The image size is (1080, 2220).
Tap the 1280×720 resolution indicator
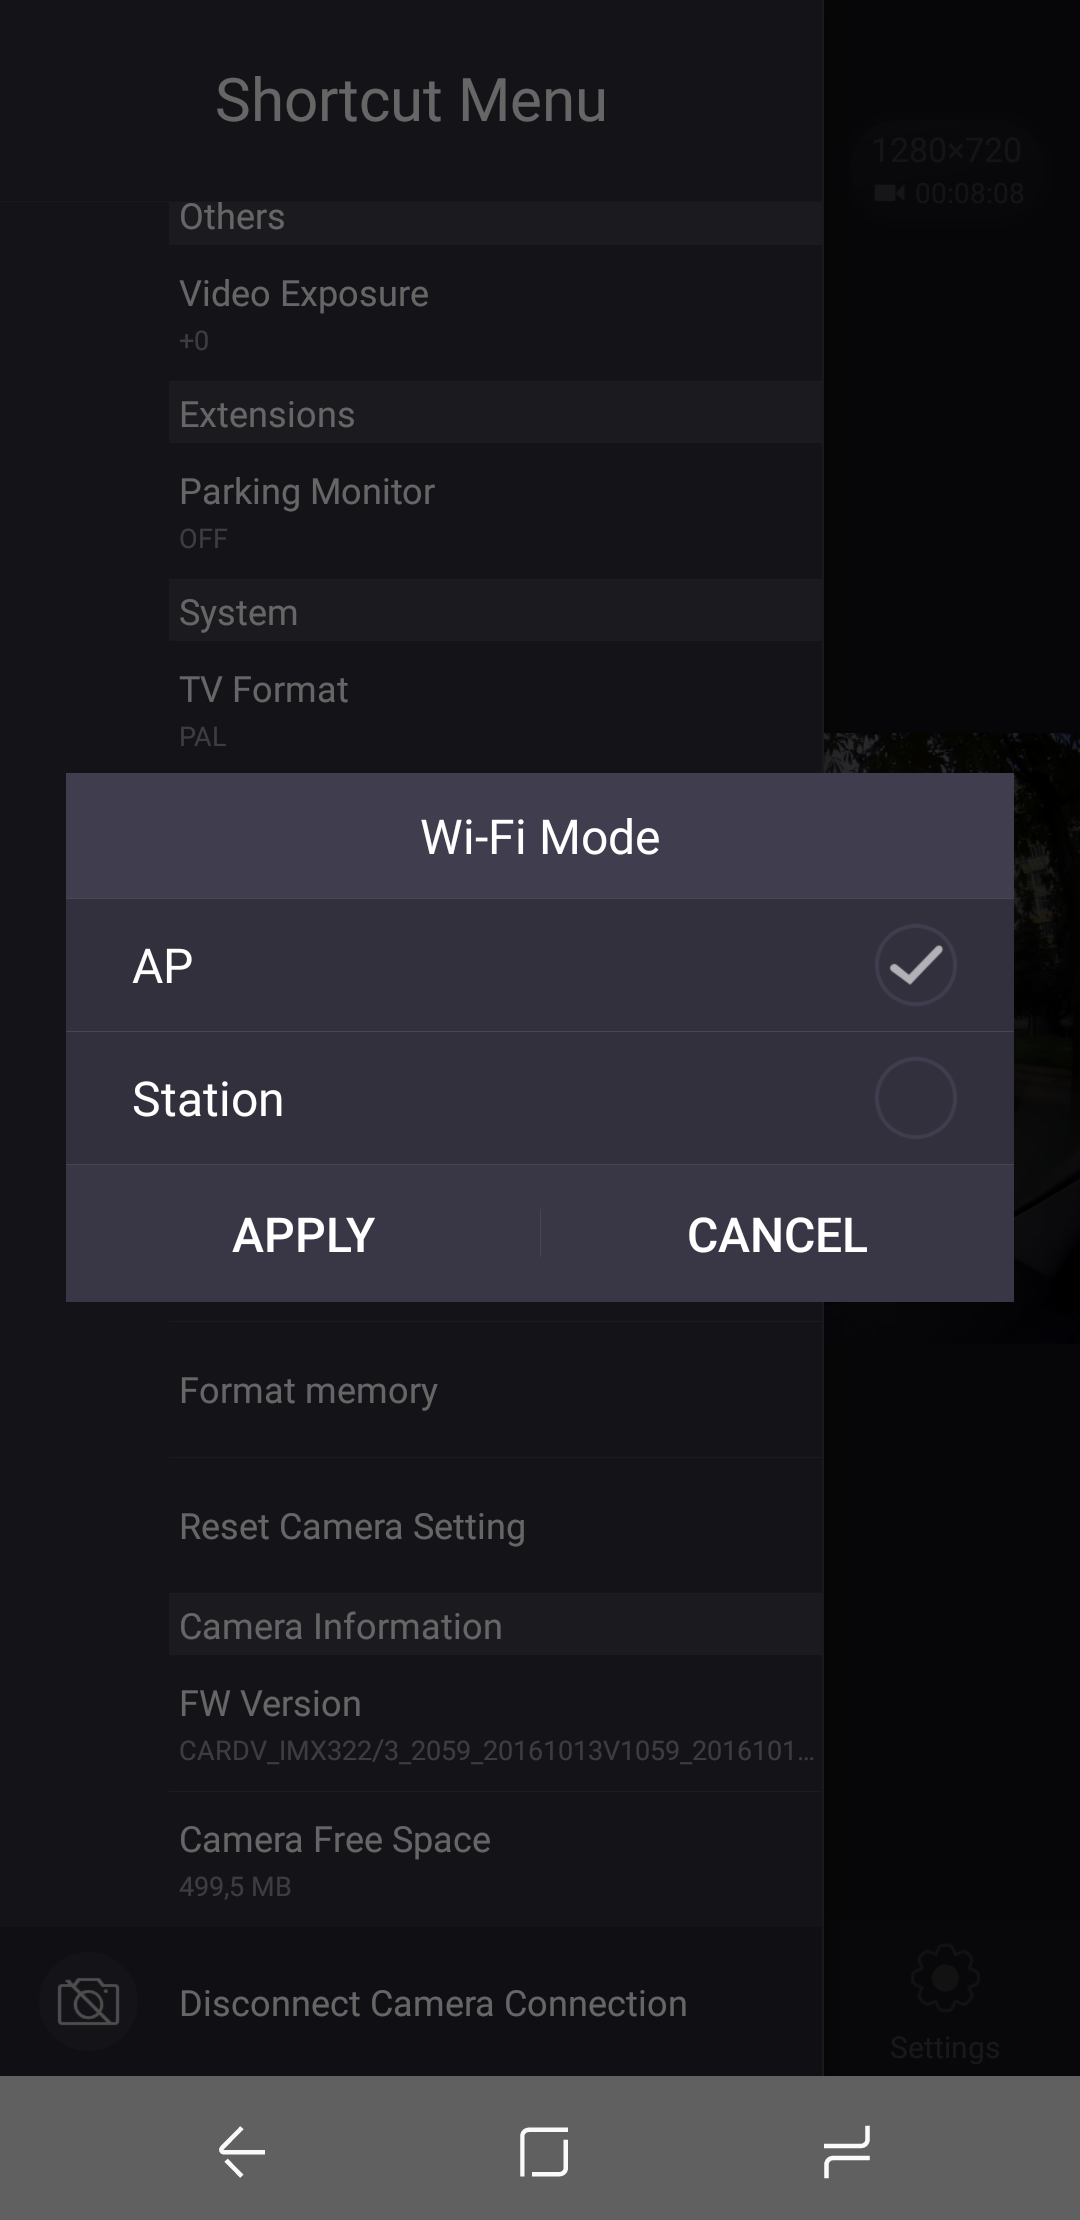pos(946,150)
